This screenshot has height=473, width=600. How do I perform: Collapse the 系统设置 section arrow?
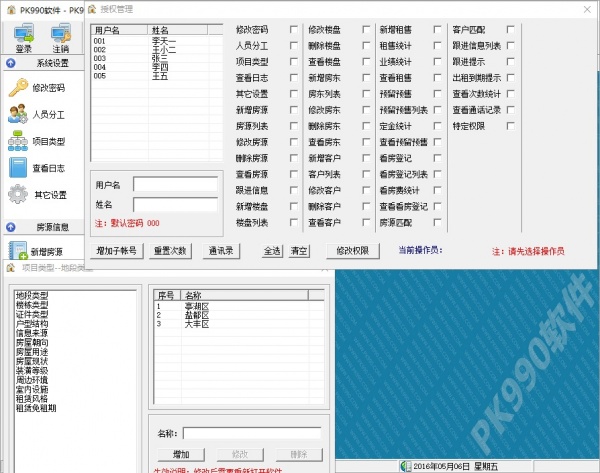coord(11,63)
